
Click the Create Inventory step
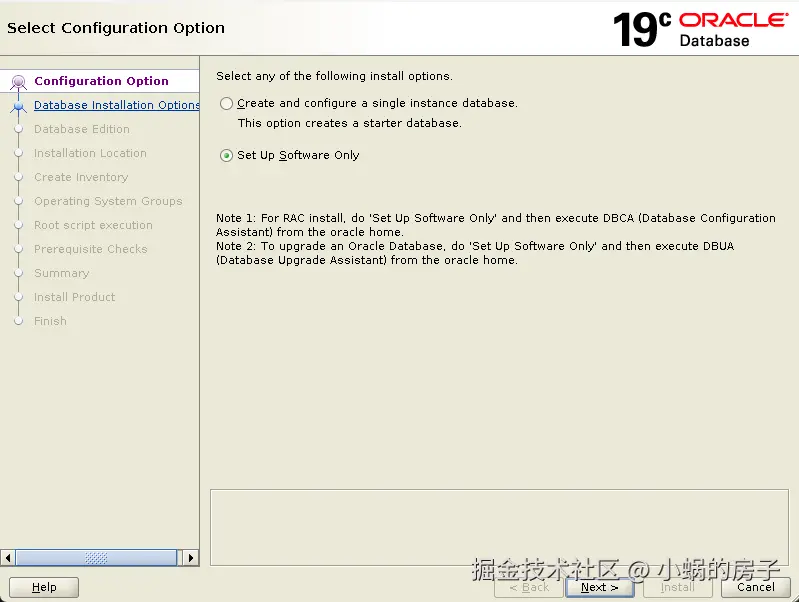81,177
